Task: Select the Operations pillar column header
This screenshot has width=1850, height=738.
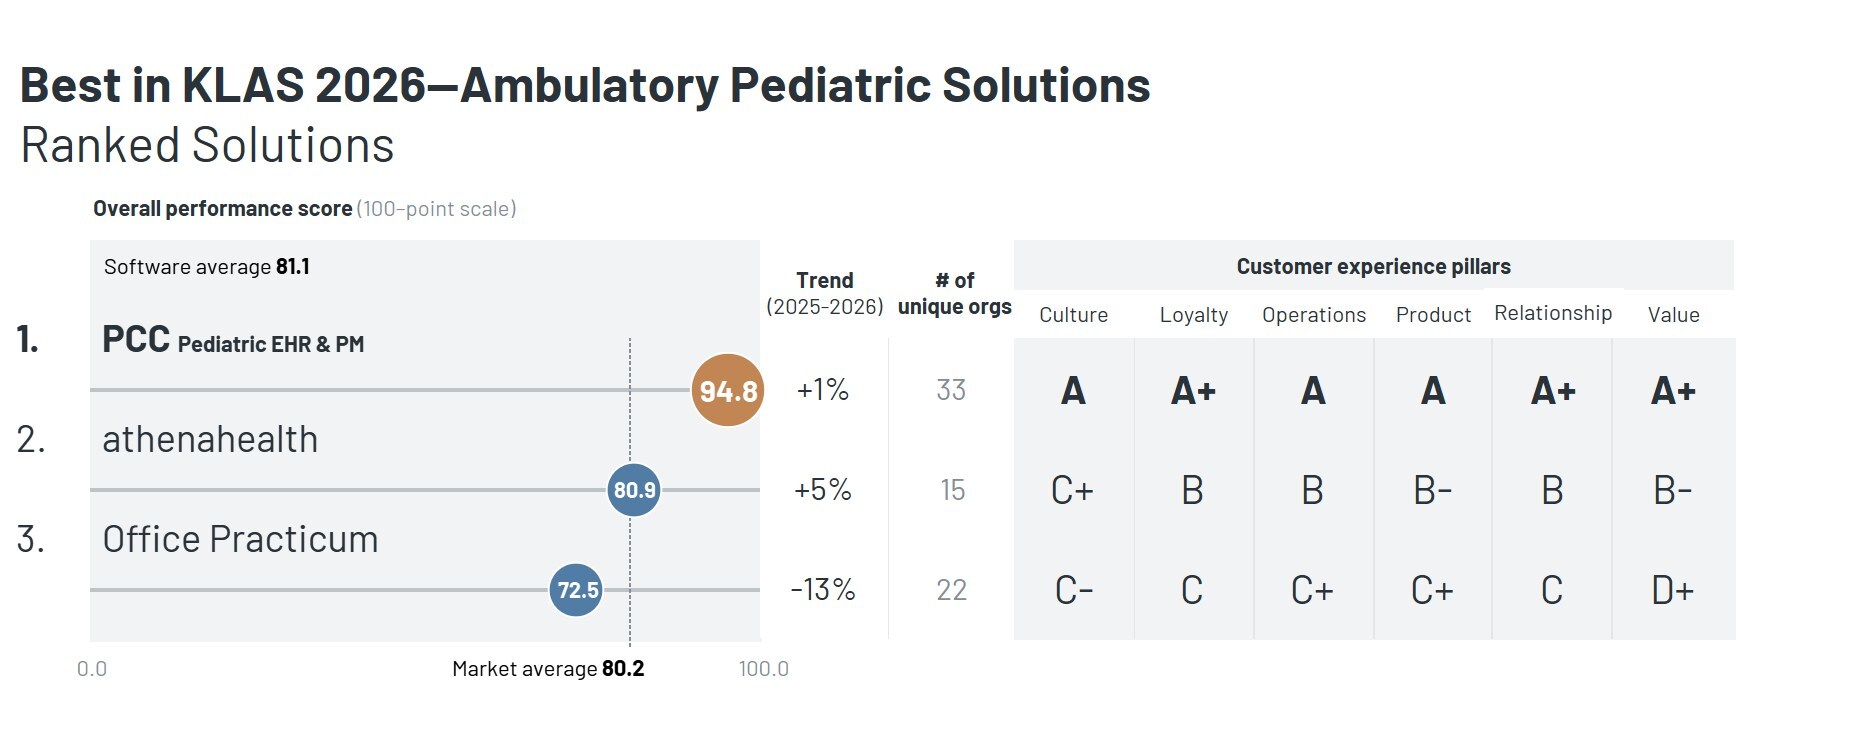Action: [1313, 315]
